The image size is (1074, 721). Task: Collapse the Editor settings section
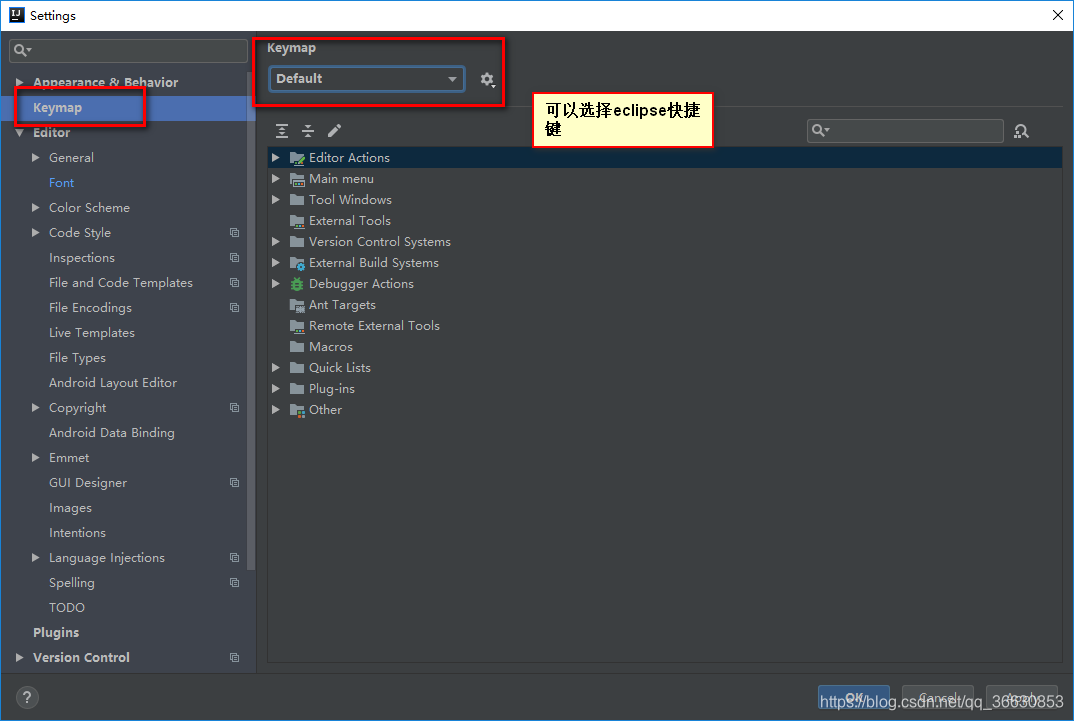point(19,133)
